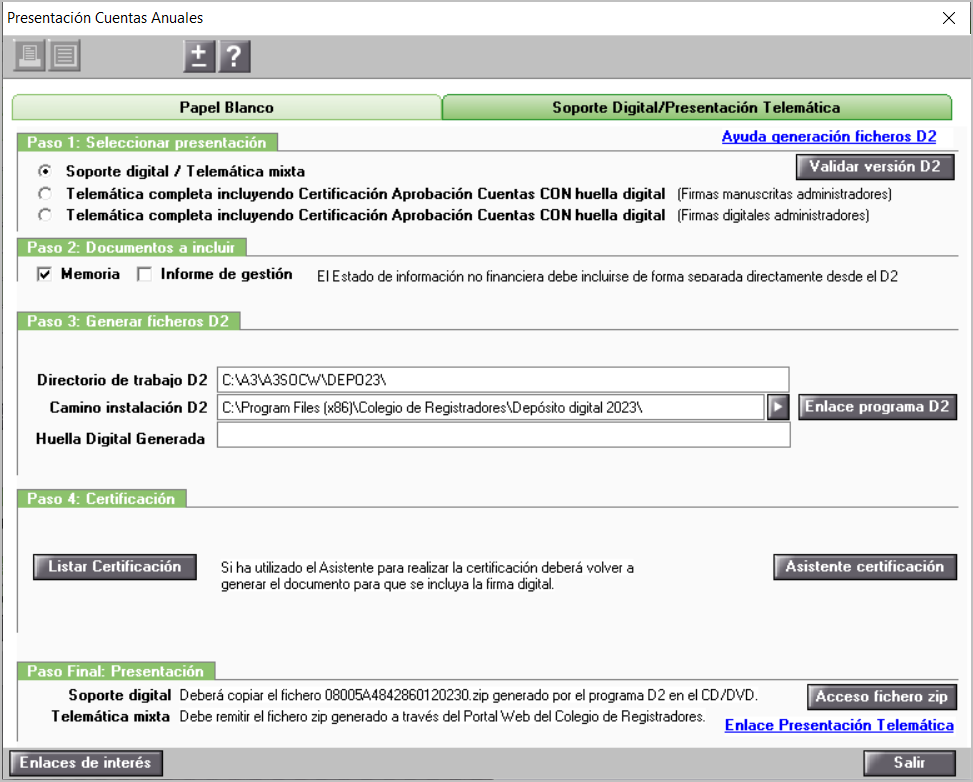973x782 pixels.
Task: Select Soporte digital / Telemática mixta option
Action: (x=45, y=171)
